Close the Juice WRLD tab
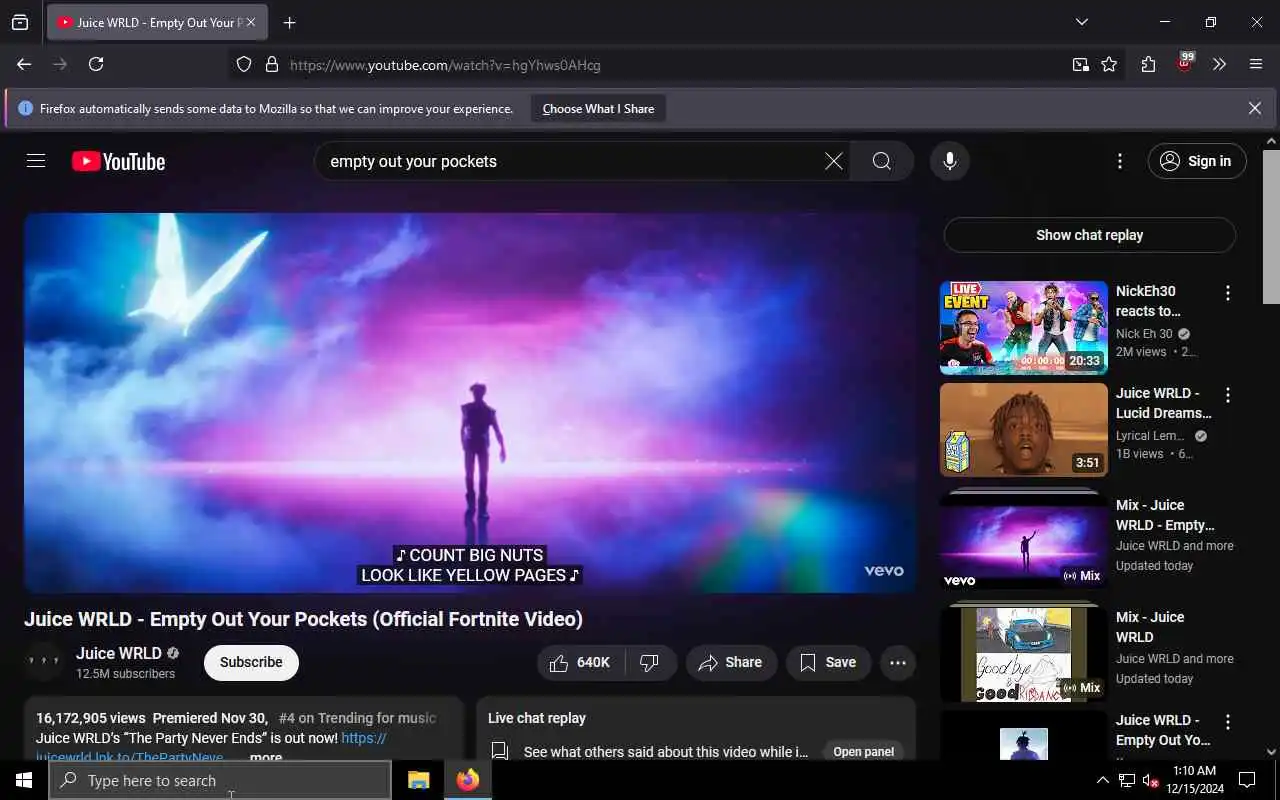Image resolution: width=1280 pixels, height=800 pixels. pyautogui.click(x=250, y=22)
